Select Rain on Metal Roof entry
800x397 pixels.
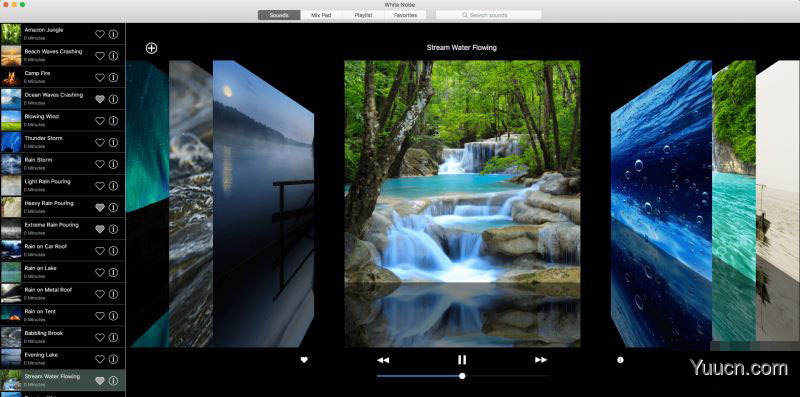pos(62,294)
